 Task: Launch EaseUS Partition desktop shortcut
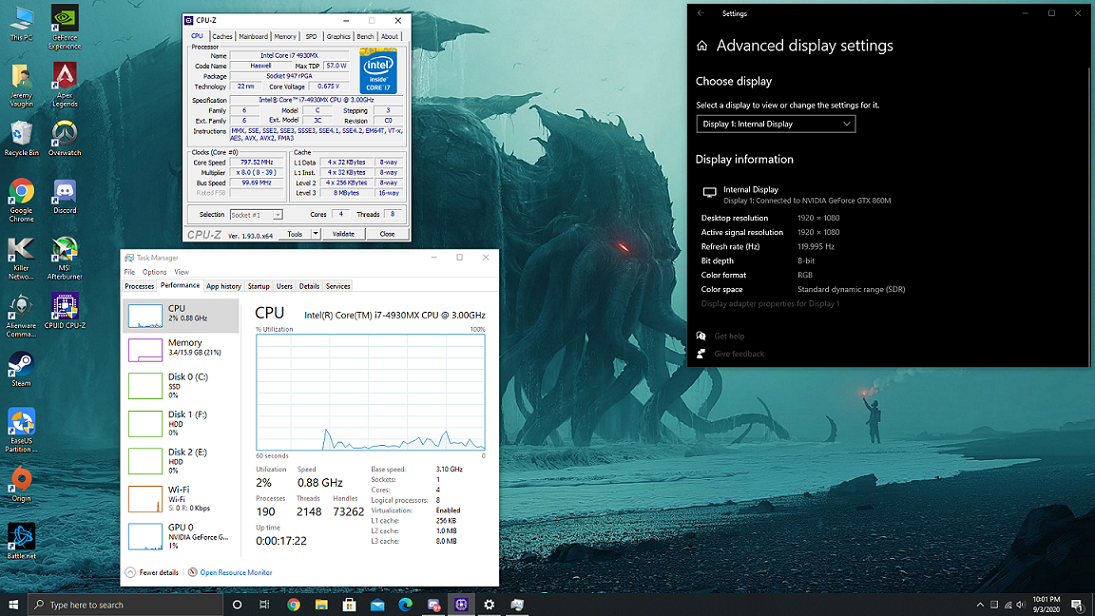(x=21, y=431)
